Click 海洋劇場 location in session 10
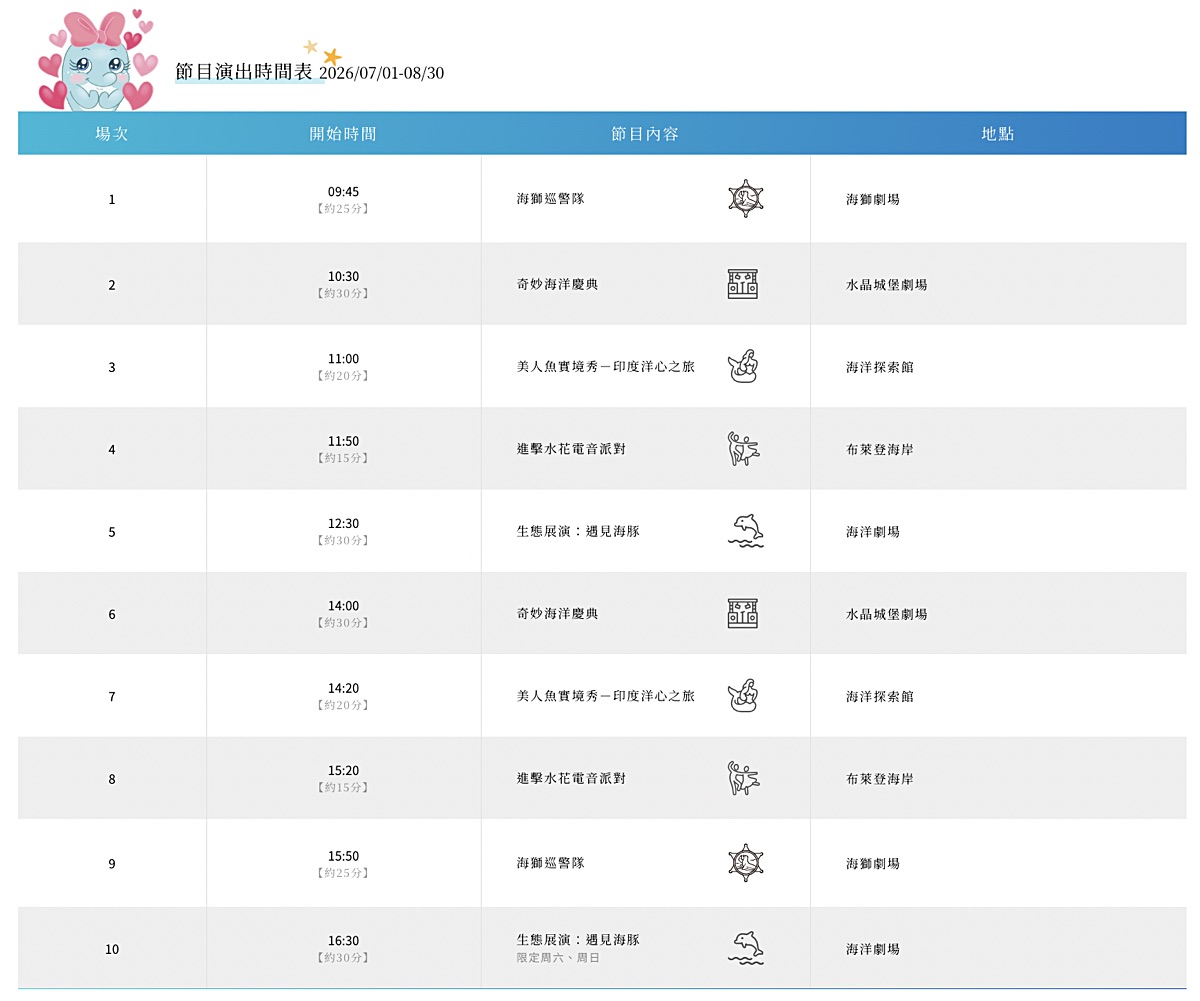Viewport: 1200px width, 1001px height. coord(873,948)
